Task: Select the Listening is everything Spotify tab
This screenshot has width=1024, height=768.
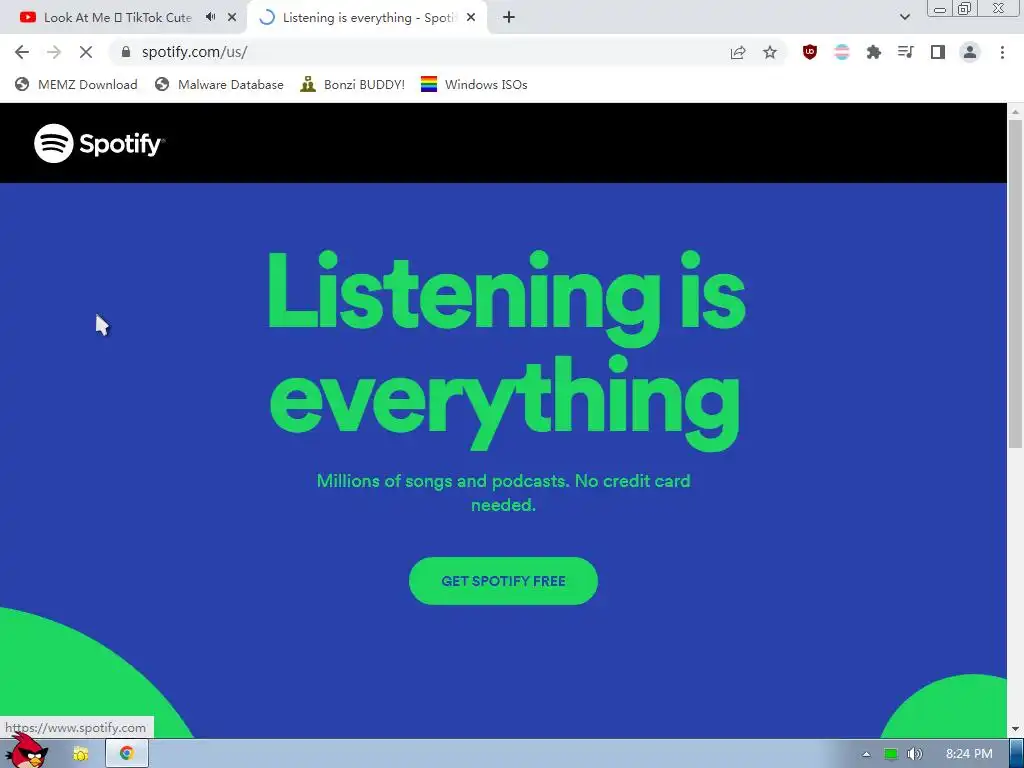Action: [369, 18]
